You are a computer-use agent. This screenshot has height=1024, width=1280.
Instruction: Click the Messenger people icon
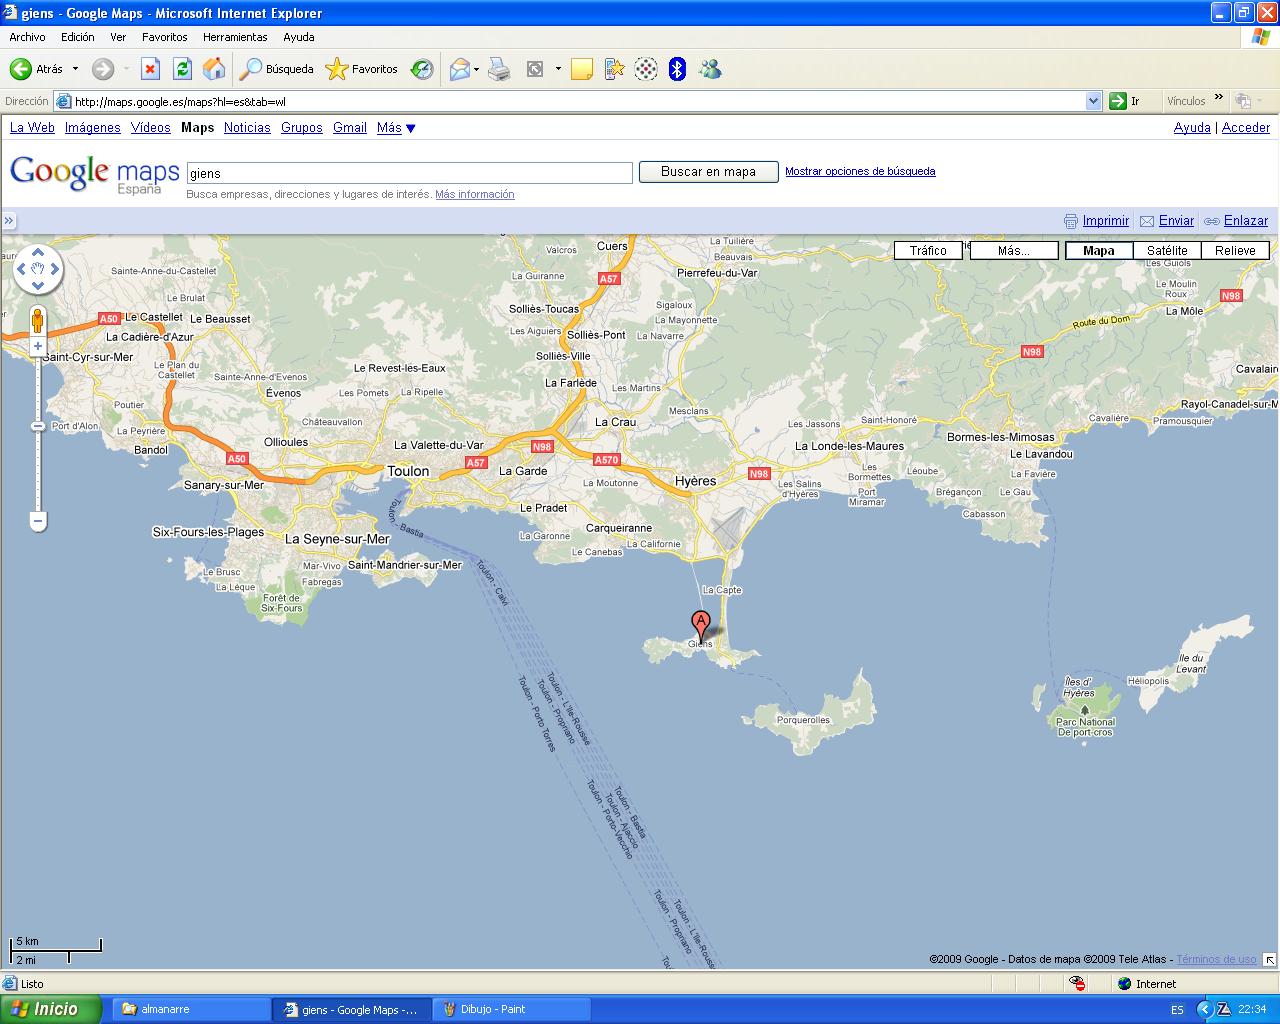tap(710, 69)
